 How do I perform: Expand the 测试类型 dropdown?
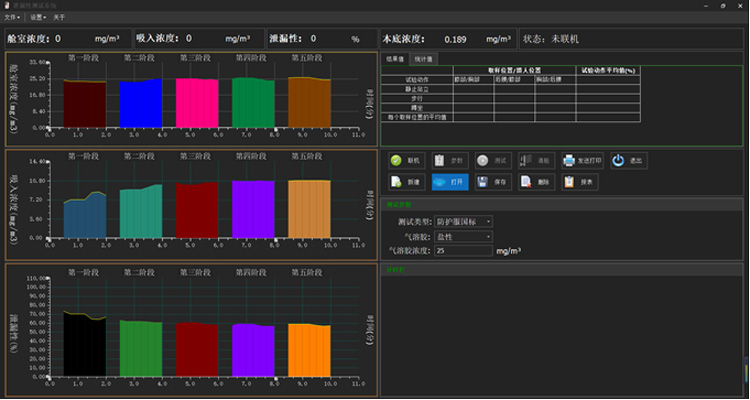point(464,221)
